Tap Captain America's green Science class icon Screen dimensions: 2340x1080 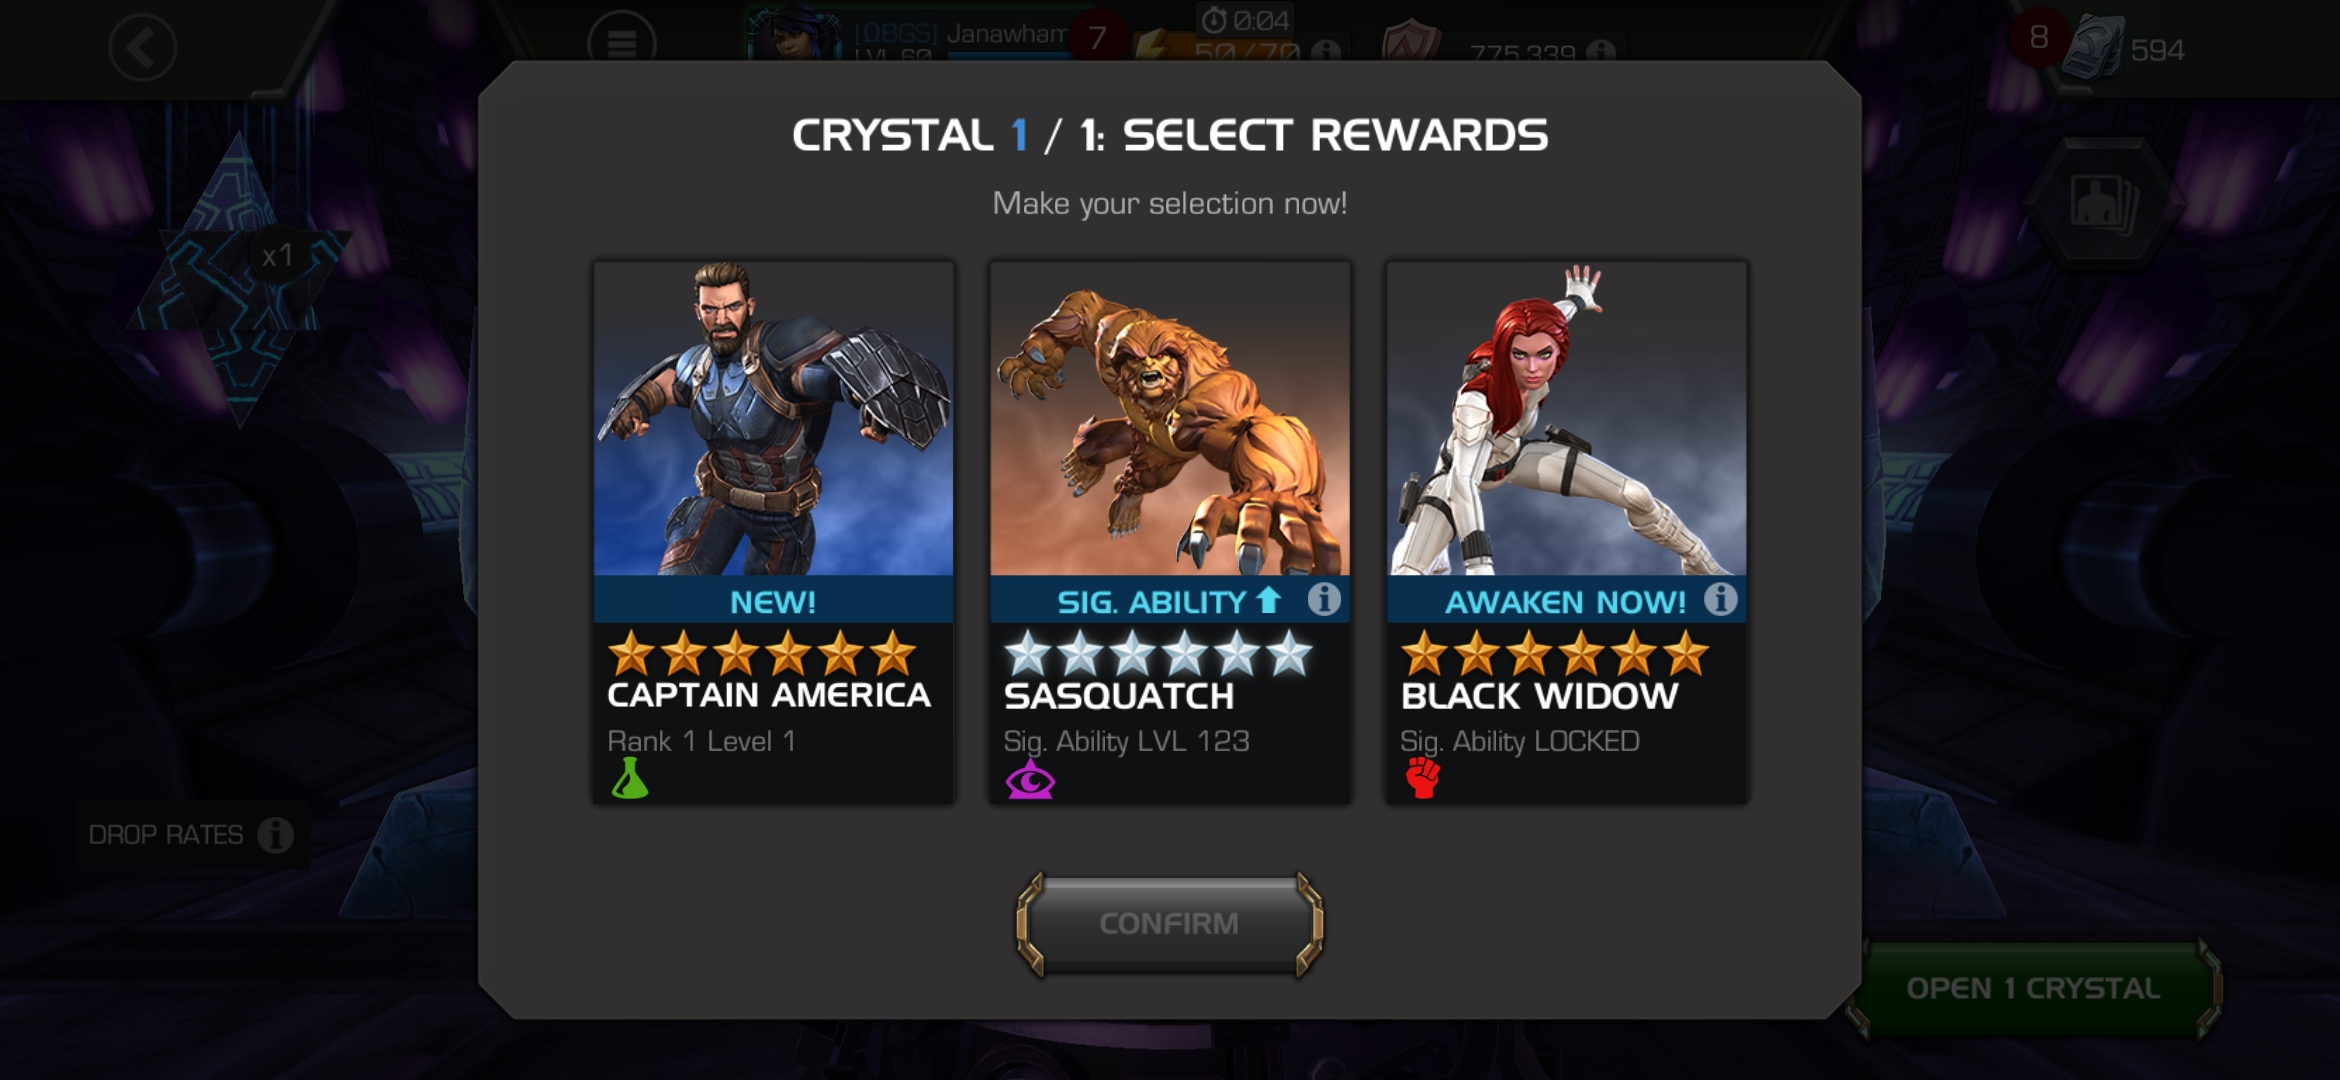[x=630, y=778]
